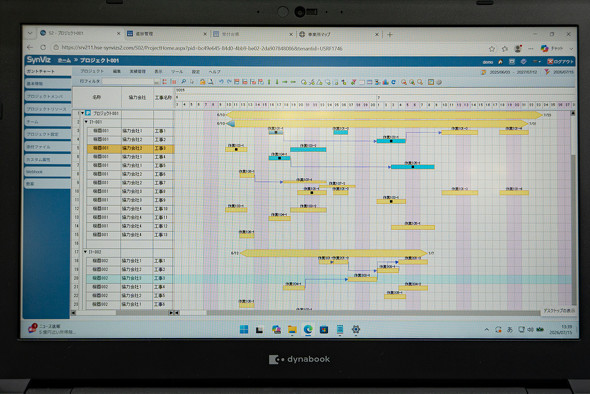Open the Windows Start menu
Screen dimensions: 590x394
point(244,330)
